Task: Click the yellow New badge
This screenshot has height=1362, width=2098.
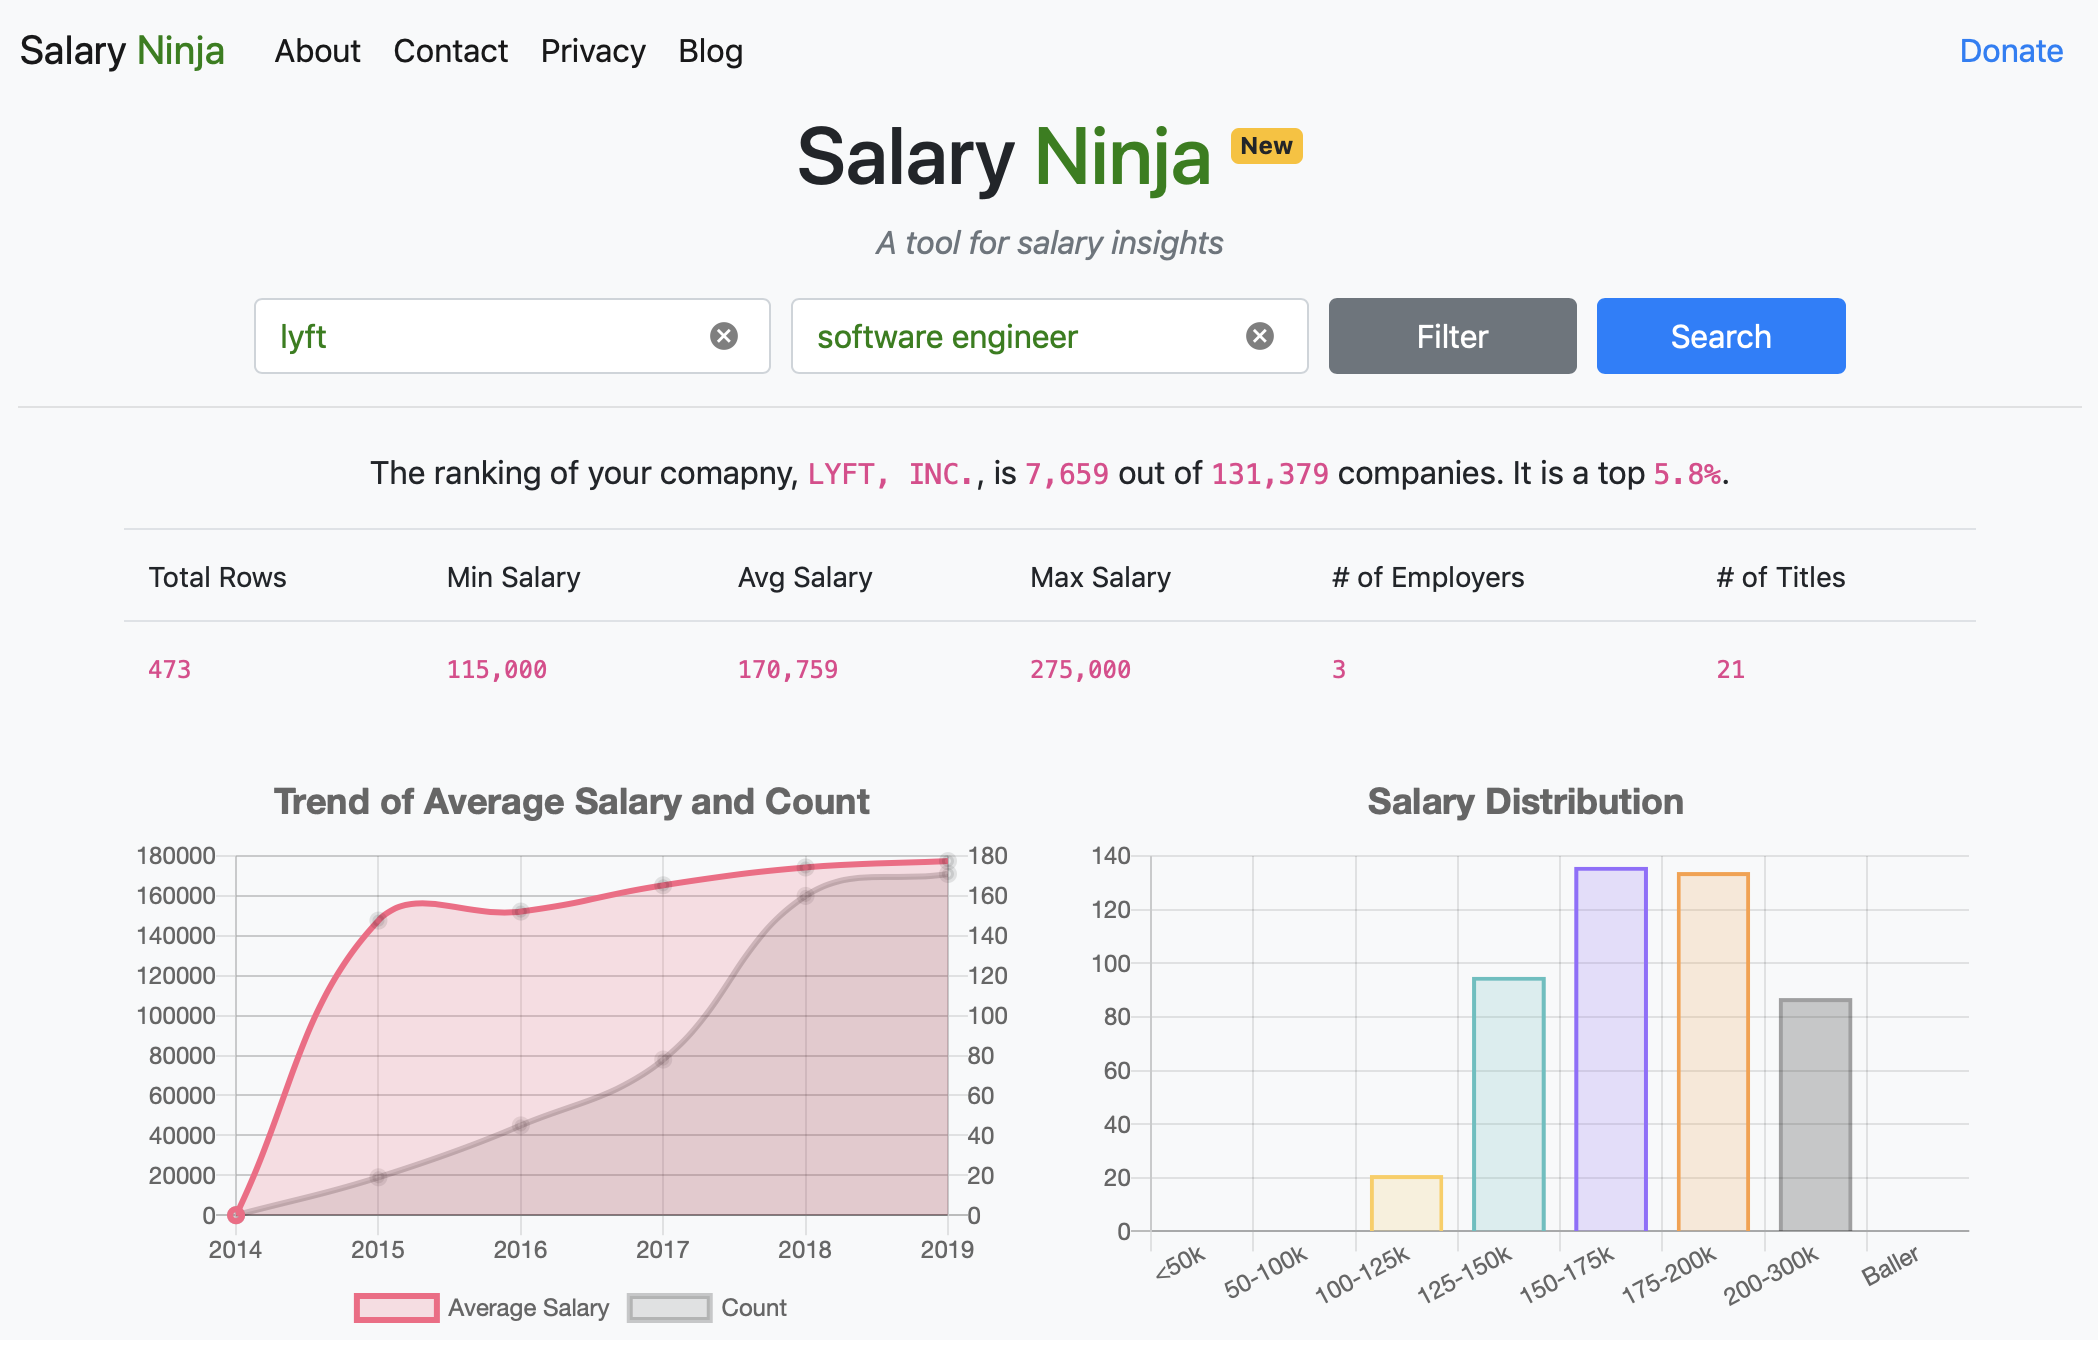Action: 1266,146
